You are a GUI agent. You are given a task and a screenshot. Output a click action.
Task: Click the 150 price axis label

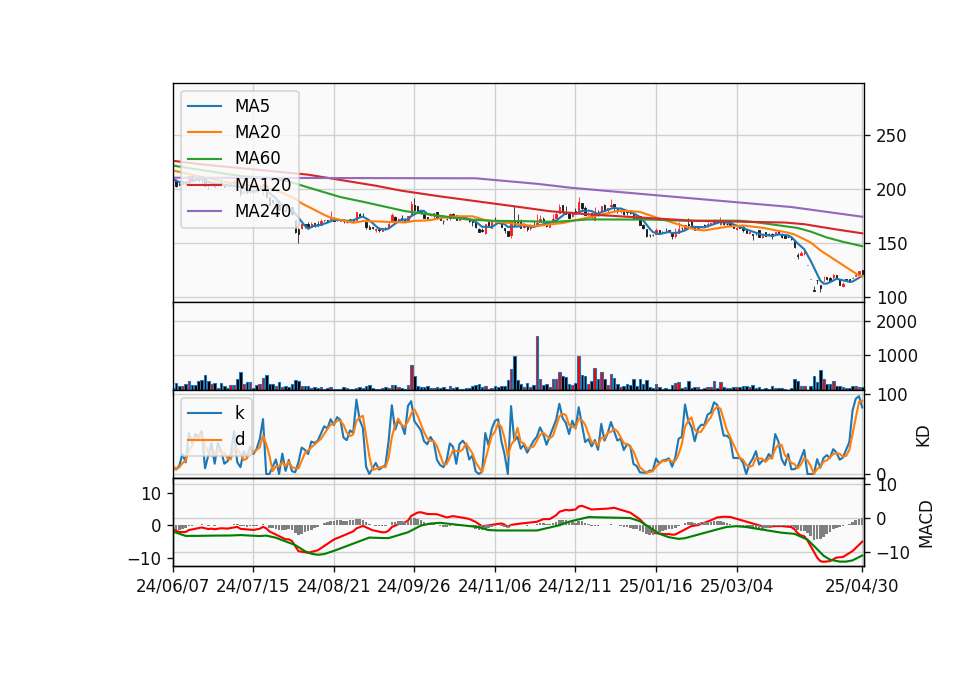pyautogui.click(x=891, y=244)
